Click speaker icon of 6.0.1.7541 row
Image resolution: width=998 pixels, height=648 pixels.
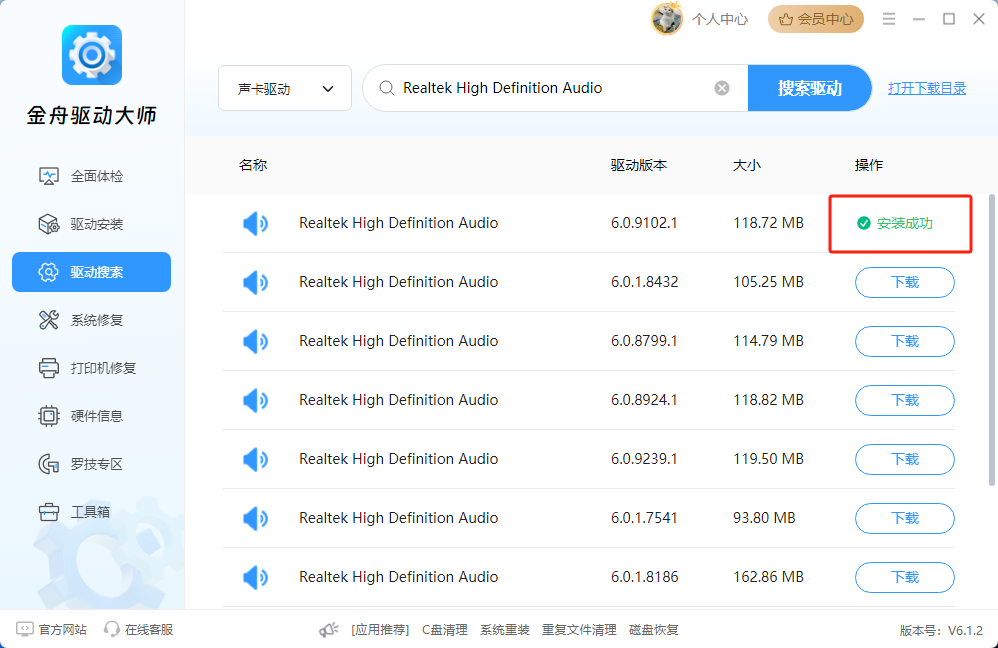255,518
